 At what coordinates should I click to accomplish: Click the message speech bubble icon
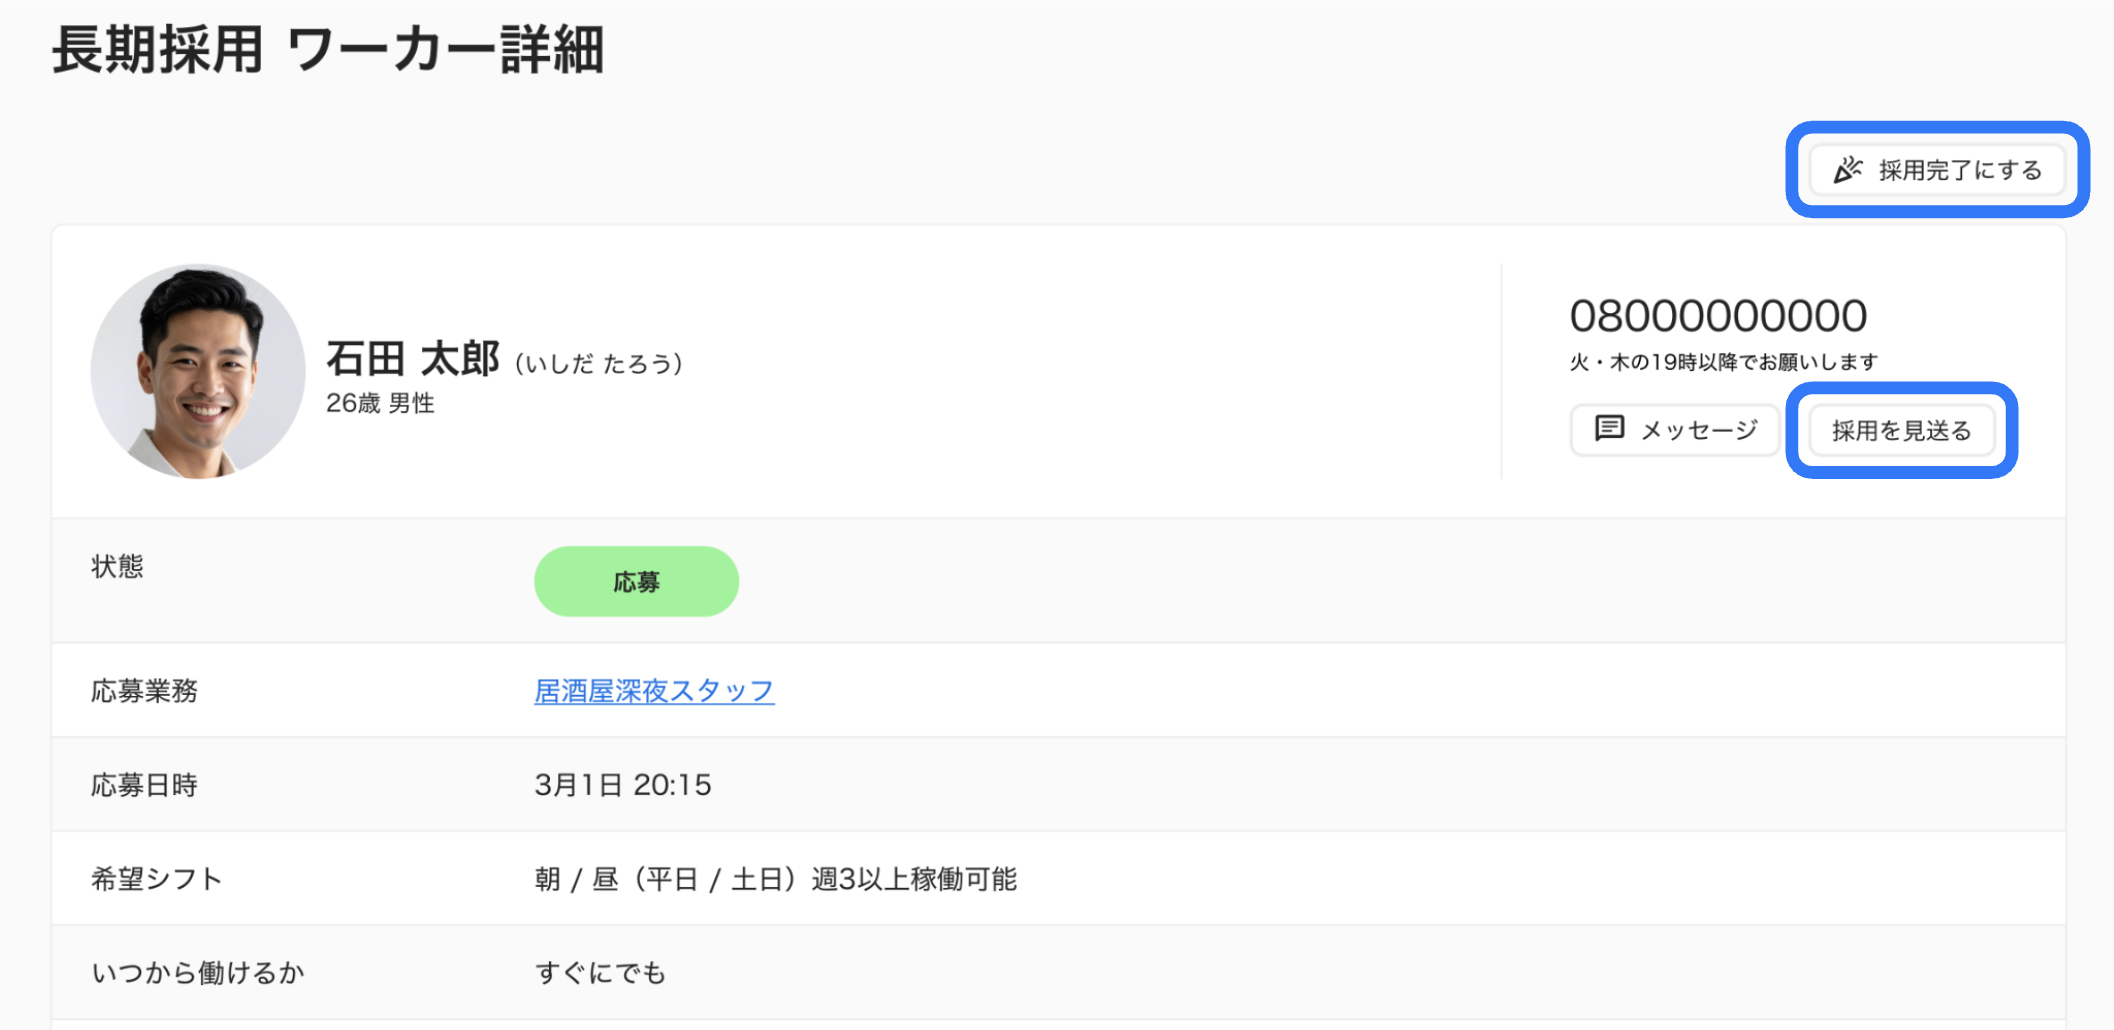(x=1609, y=429)
